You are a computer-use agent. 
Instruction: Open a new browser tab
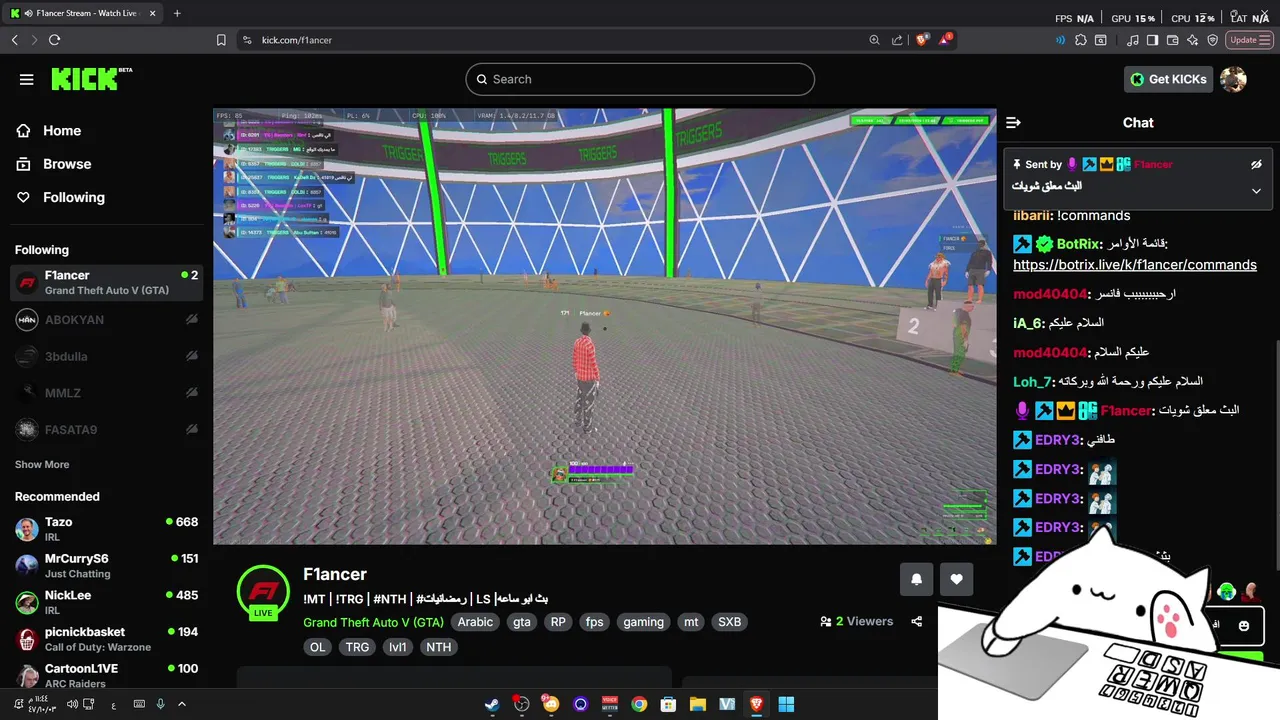tap(177, 13)
